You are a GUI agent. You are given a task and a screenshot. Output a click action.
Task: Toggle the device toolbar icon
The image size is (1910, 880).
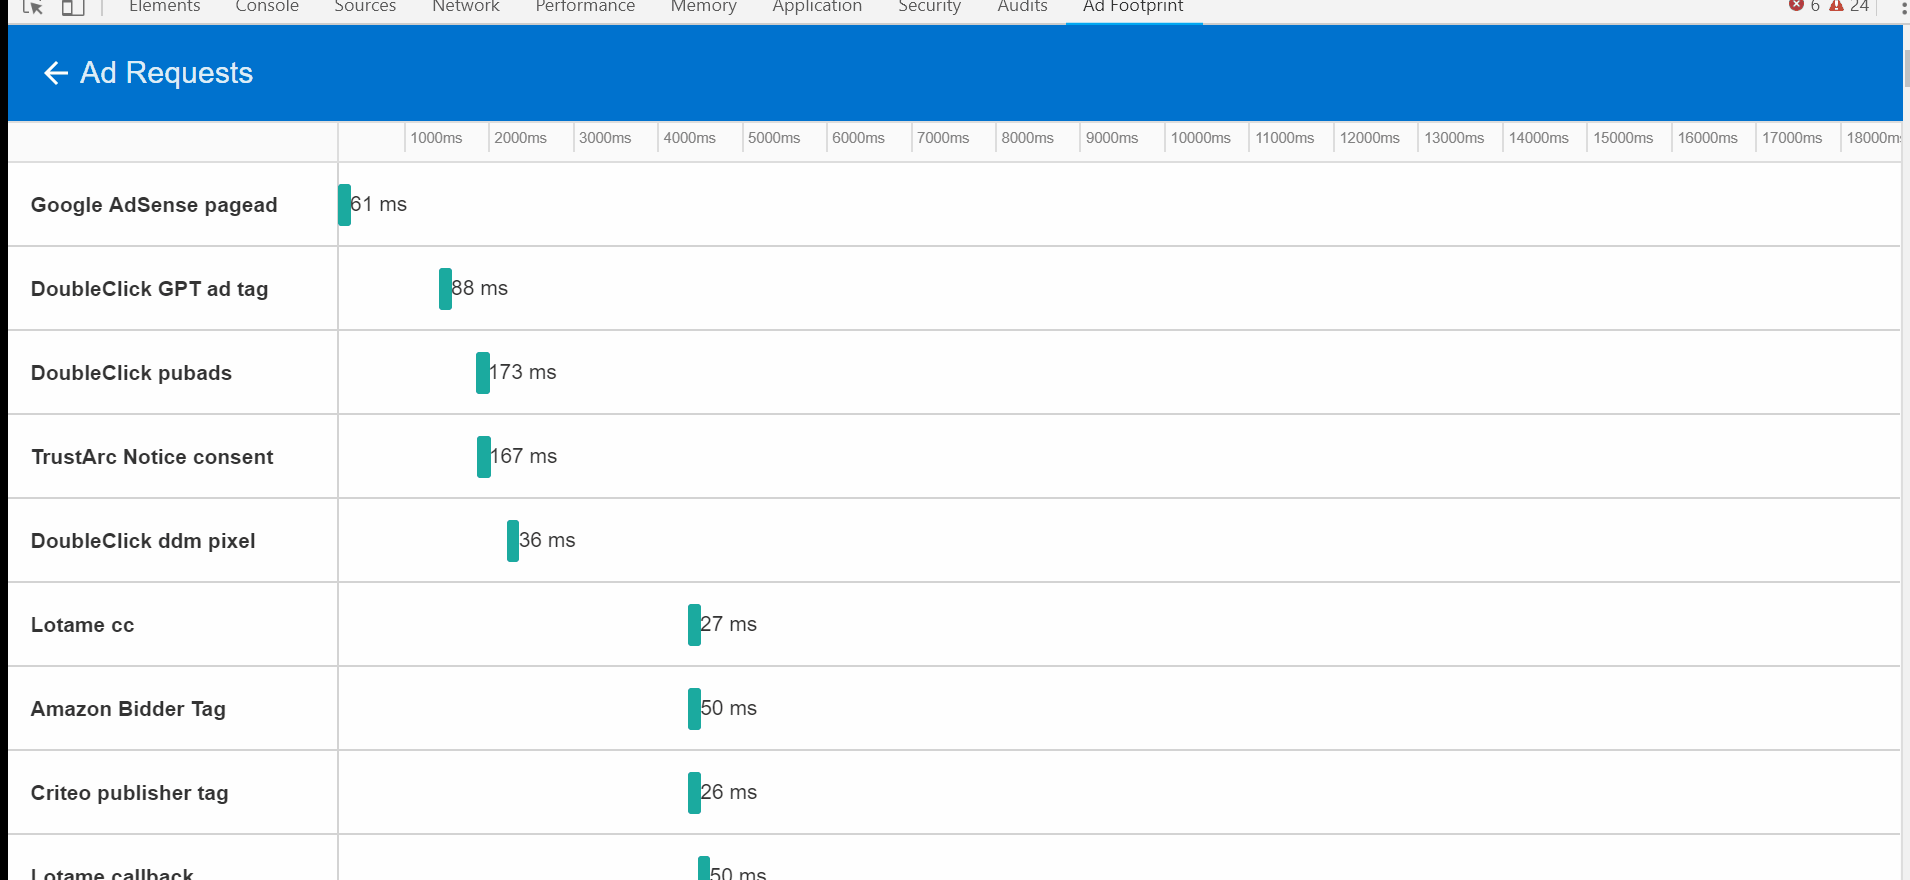pyautogui.click(x=73, y=7)
